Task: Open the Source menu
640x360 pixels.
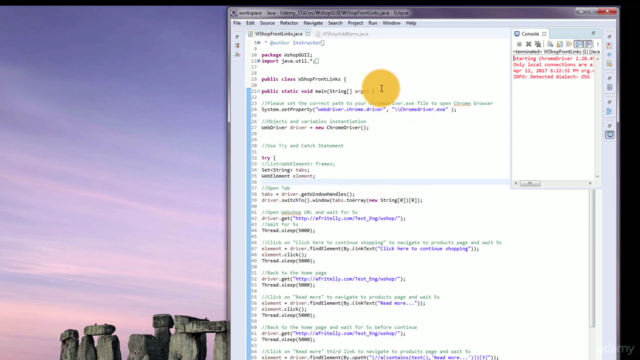Action: (x=267, y=23)
